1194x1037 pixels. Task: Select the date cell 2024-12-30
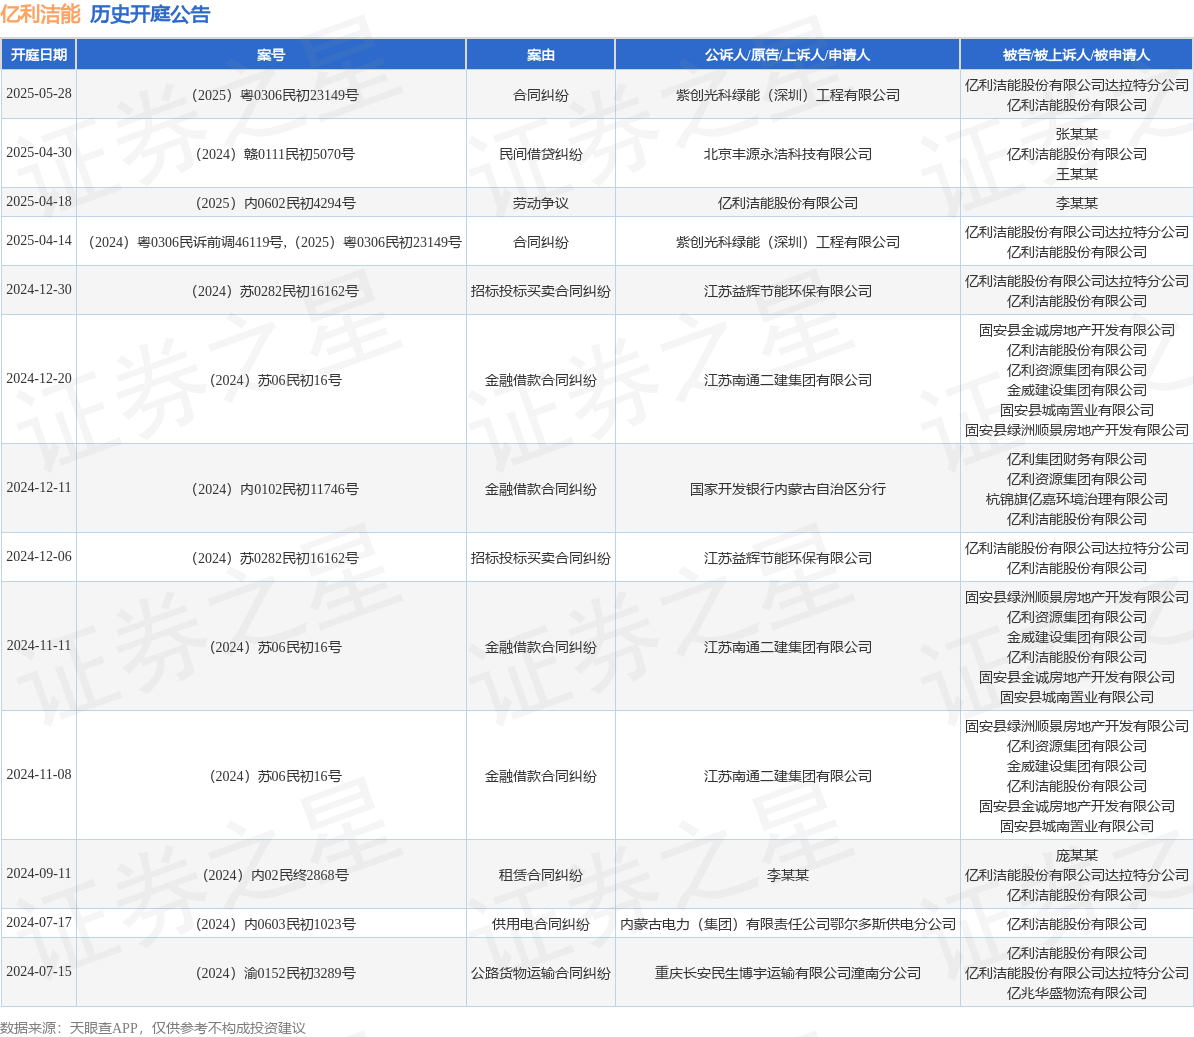click(39, 290)
